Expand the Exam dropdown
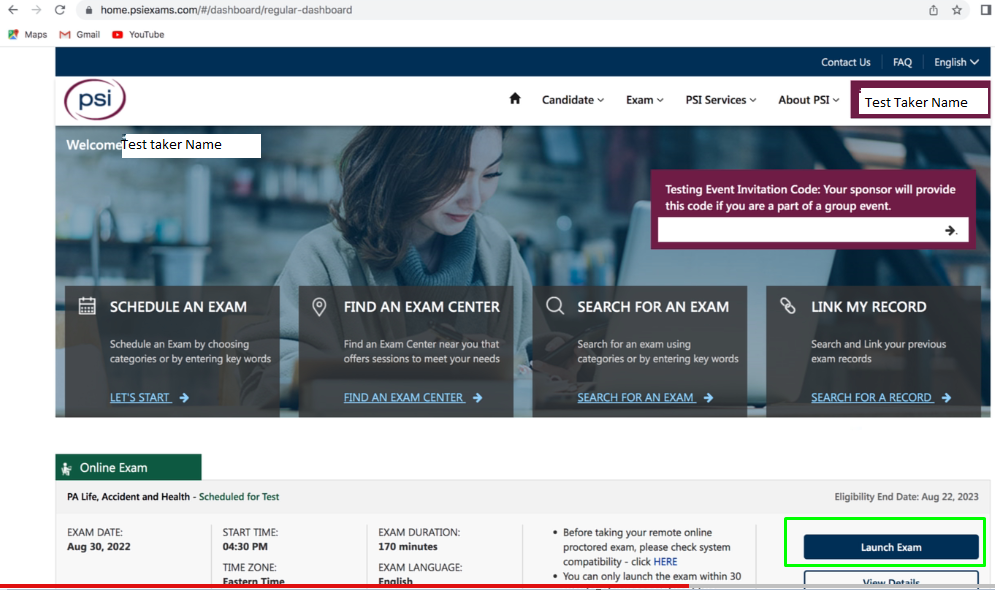 click(644, 99)
